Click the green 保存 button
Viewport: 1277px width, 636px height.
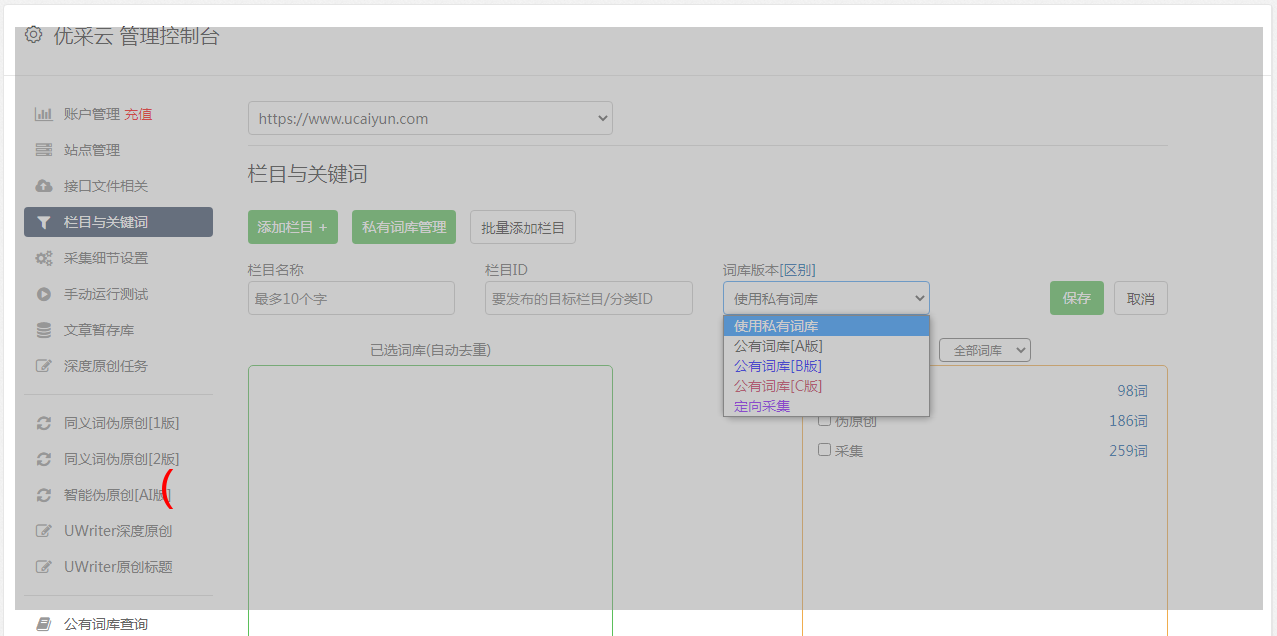tap(1077, 298)
